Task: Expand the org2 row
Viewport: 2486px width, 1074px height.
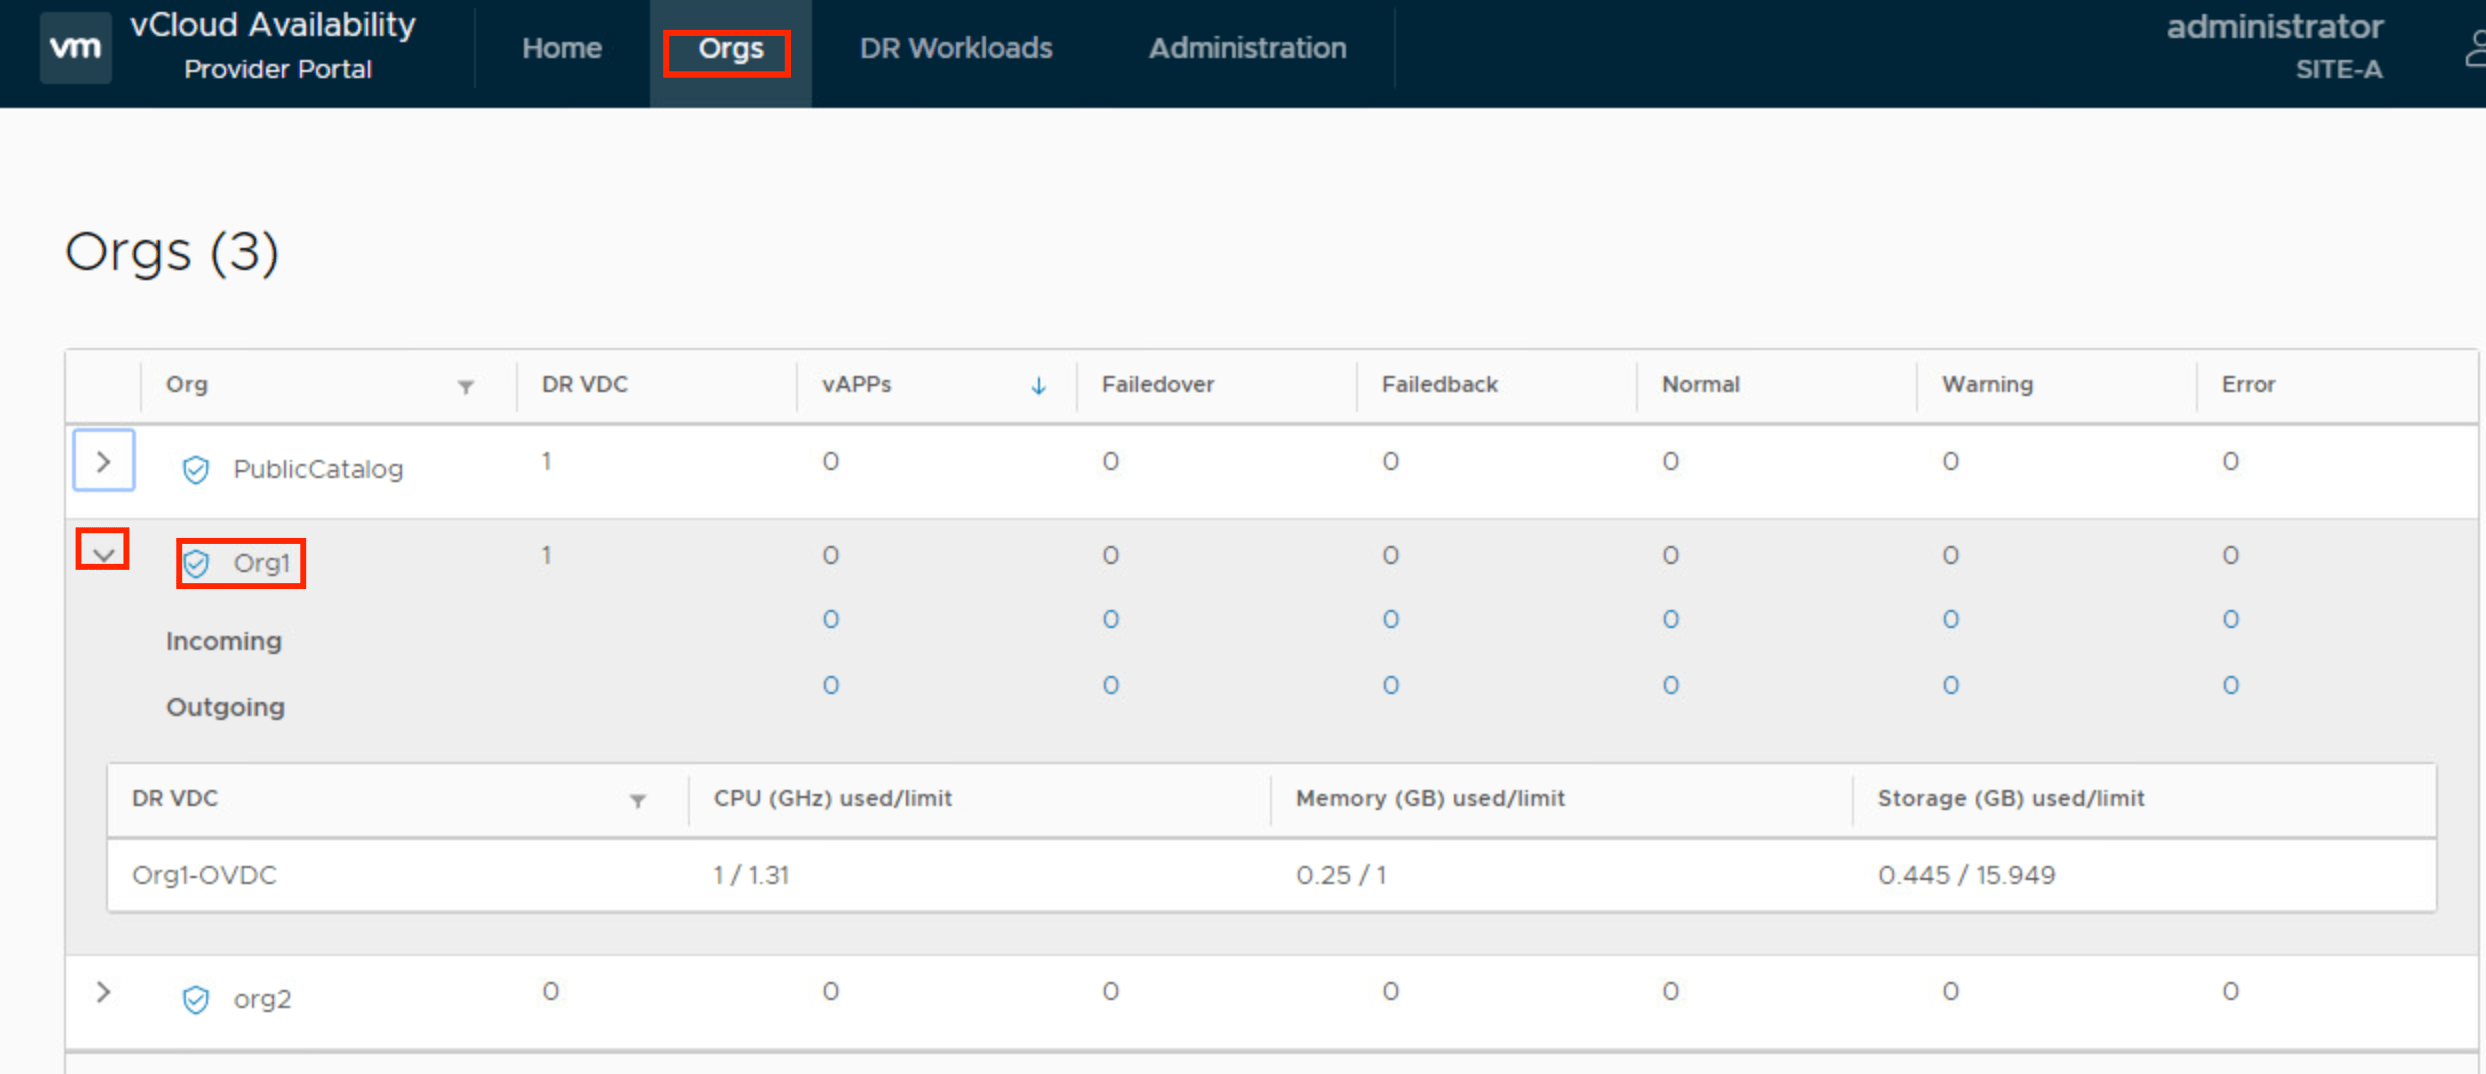Action: (x=103, y=992)
